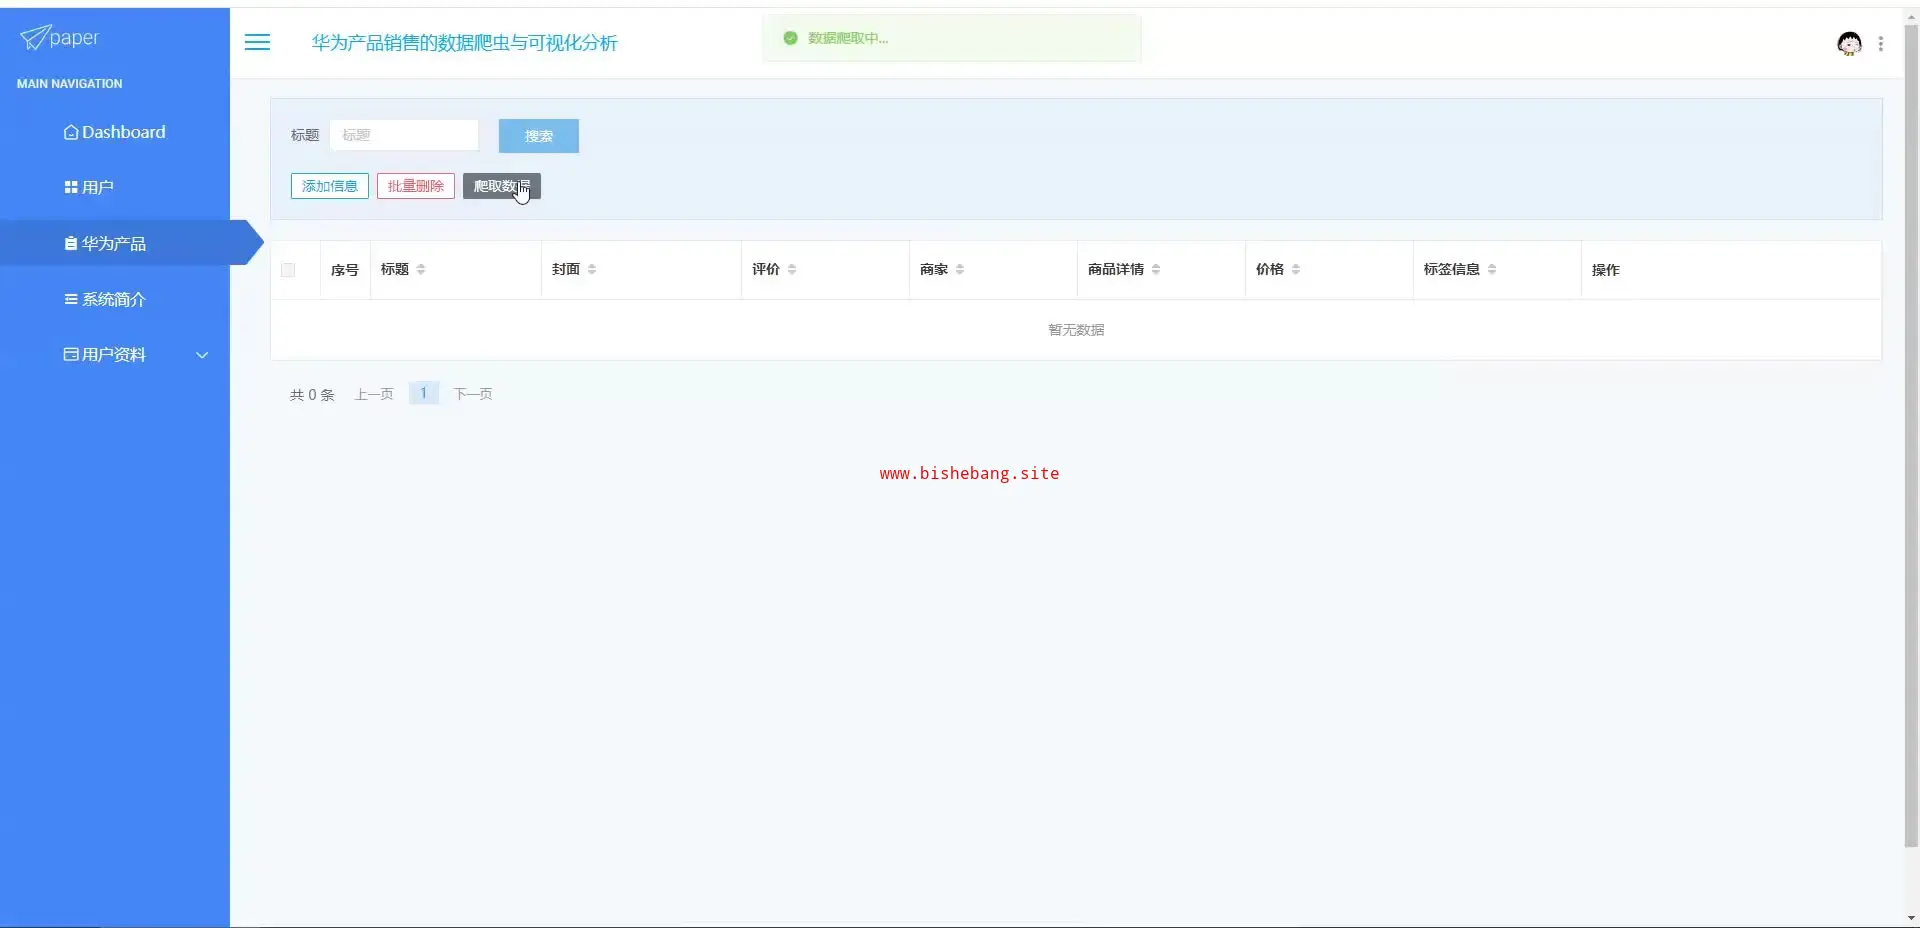Image resolution: width=1920 pixels, height=928 pixels.
Task: Sort table by 评价 column arrows
Action: pos(792,269)
